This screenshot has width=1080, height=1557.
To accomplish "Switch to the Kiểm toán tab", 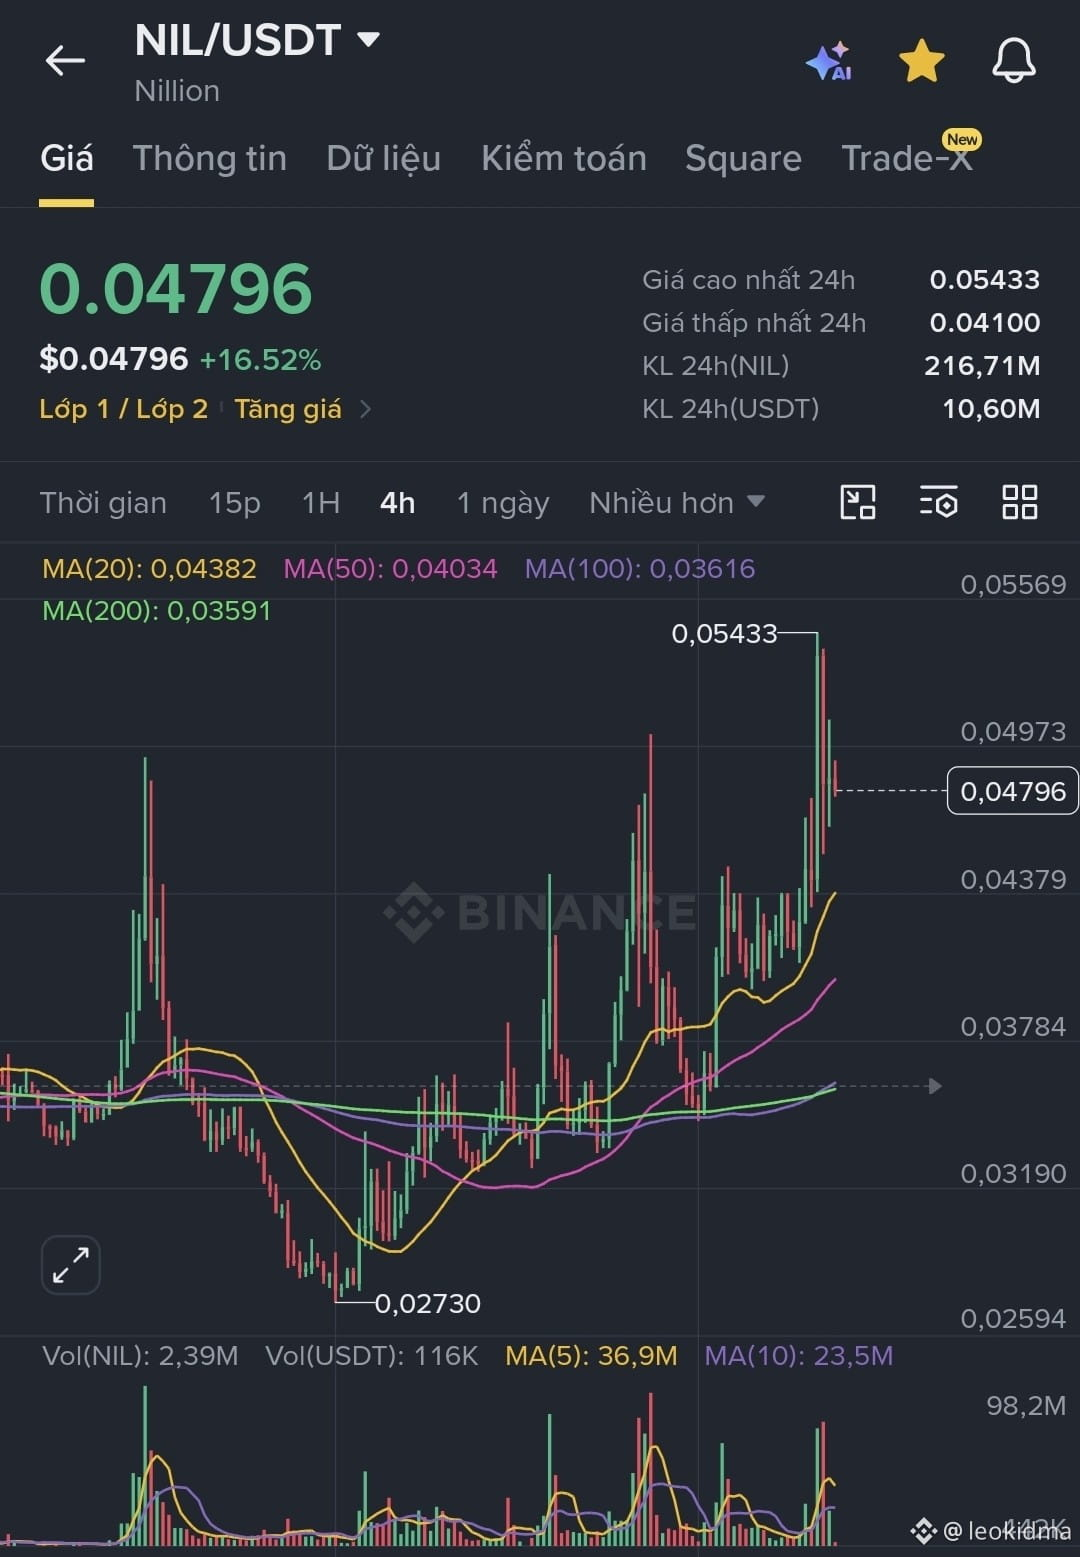I will pos(564,158).
